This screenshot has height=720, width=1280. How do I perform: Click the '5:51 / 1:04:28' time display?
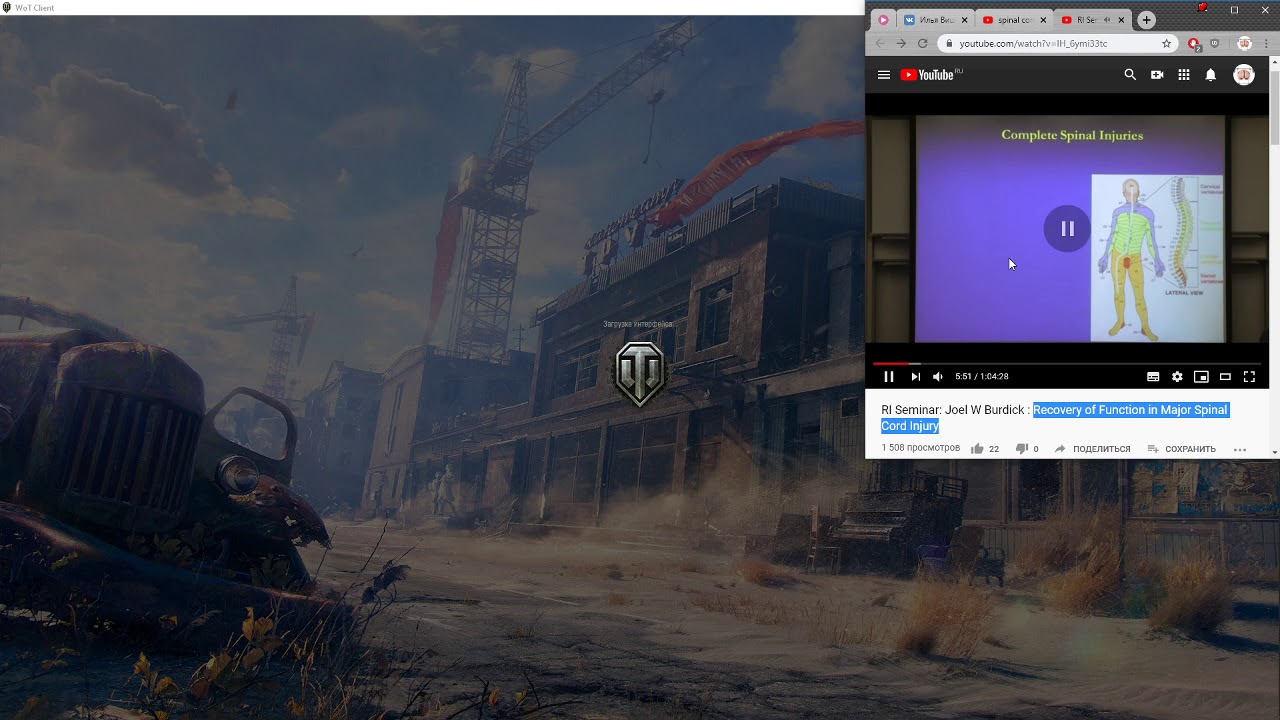982,377
